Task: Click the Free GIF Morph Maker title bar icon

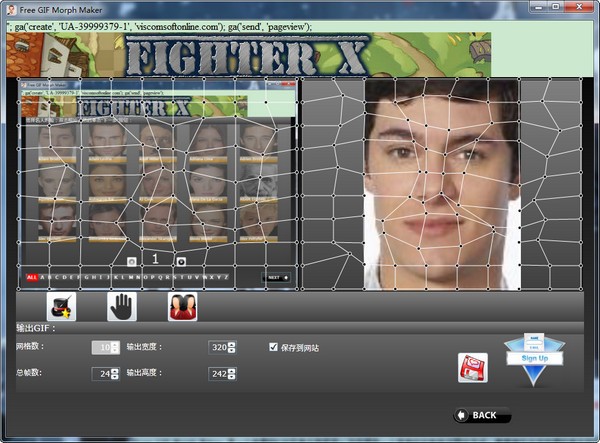Action: point(11,10)
